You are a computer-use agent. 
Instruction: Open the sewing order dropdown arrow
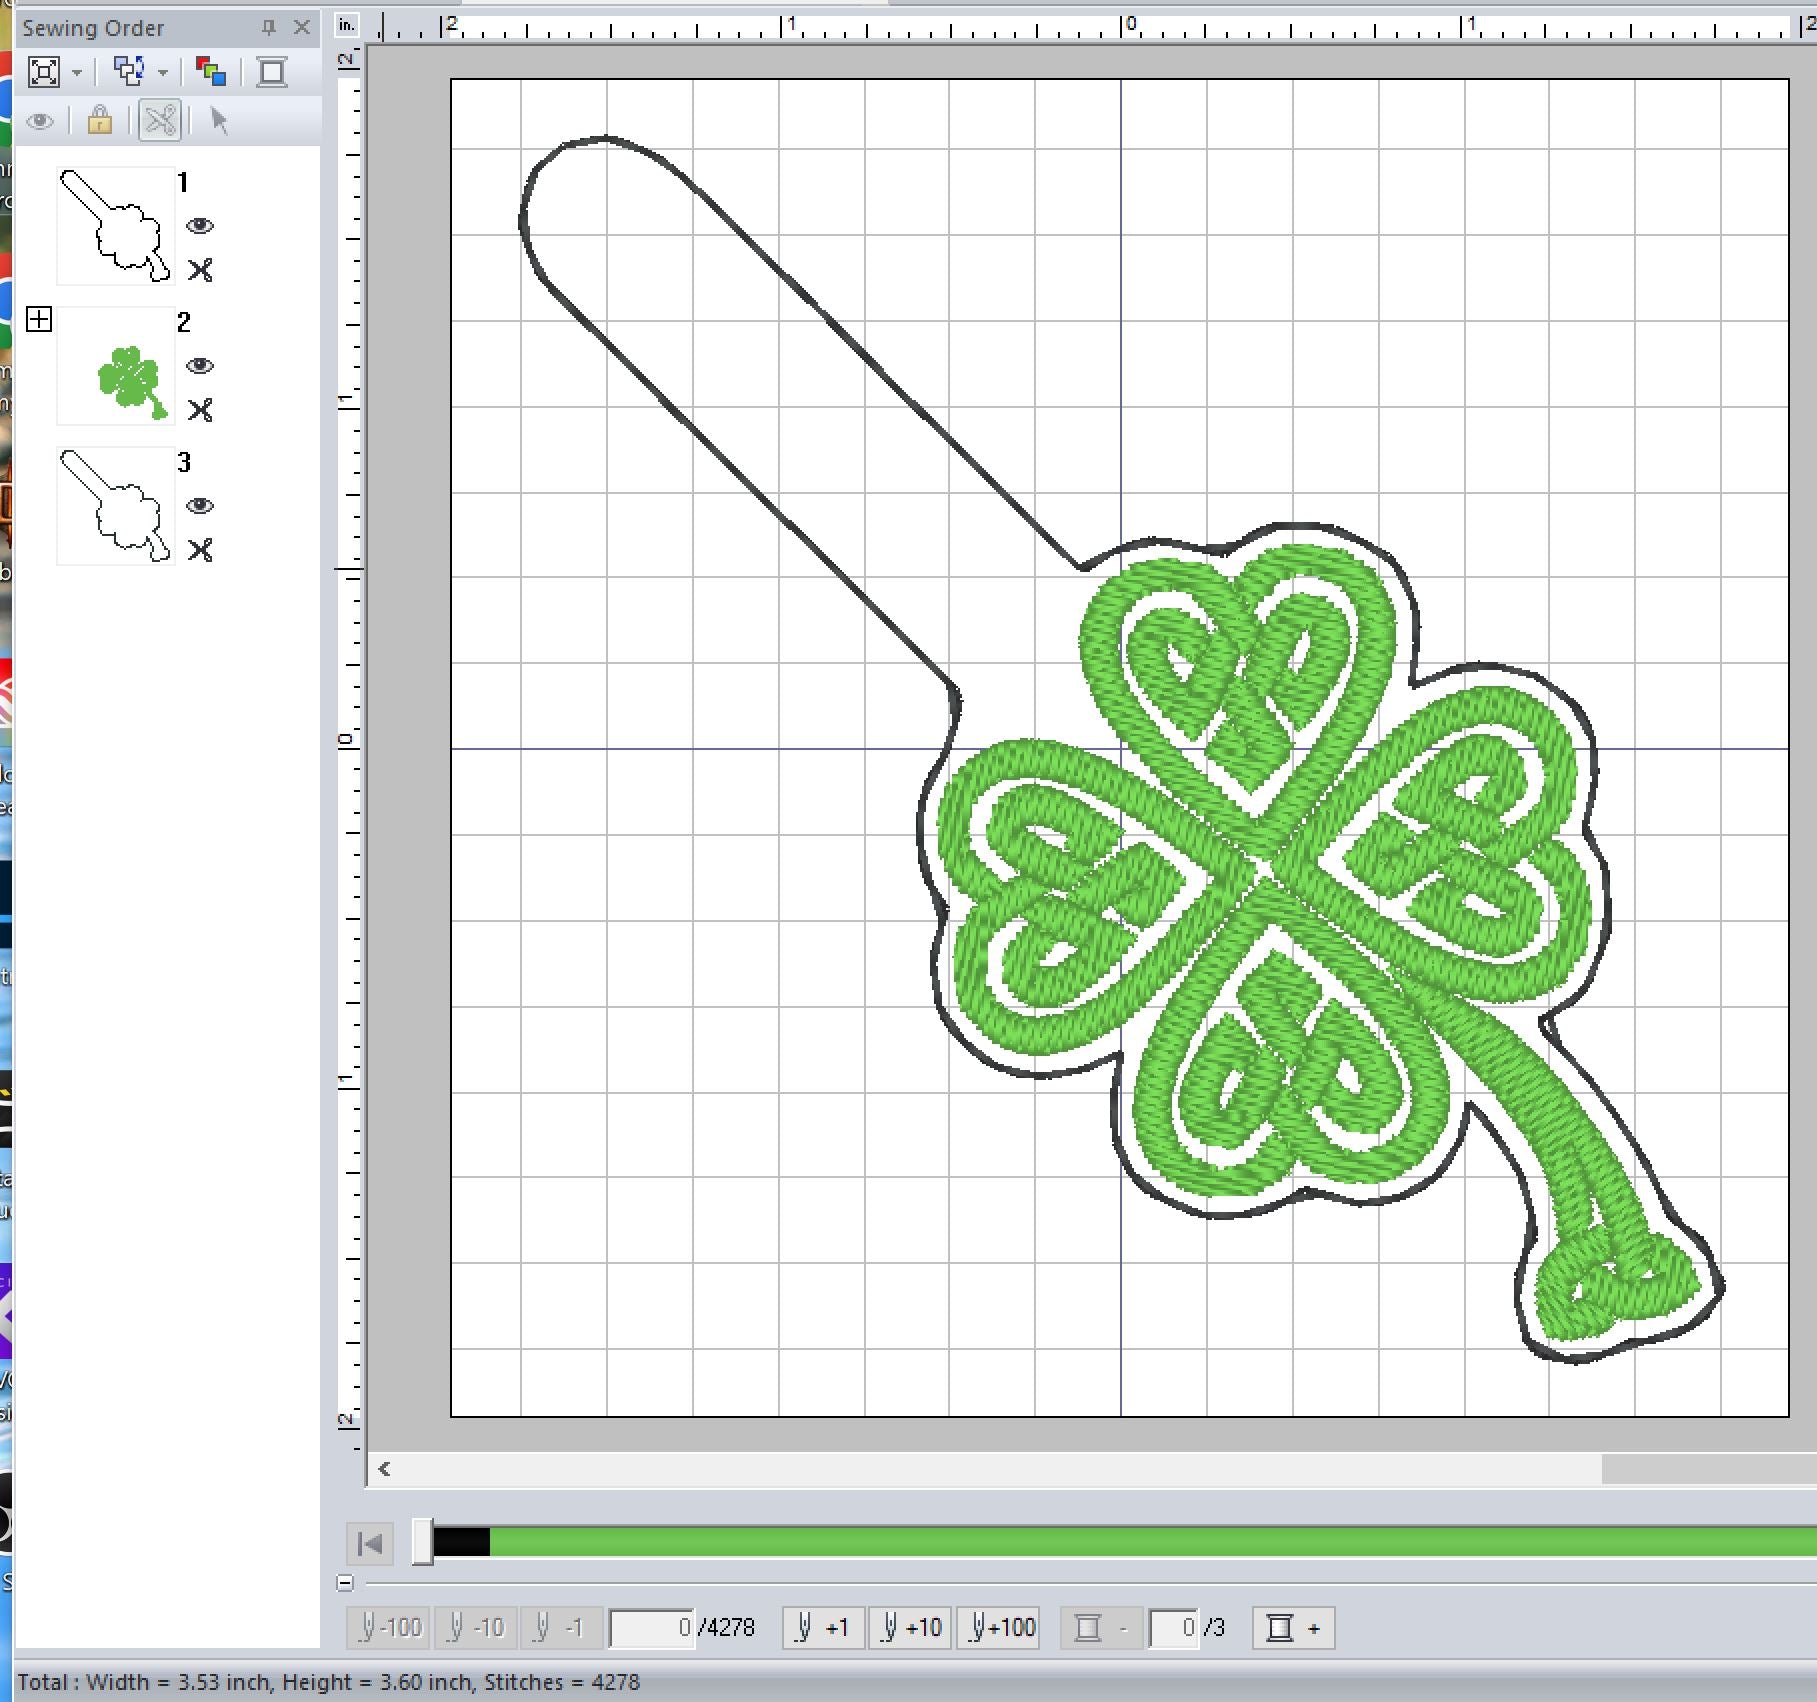click(x=162, y=72)
